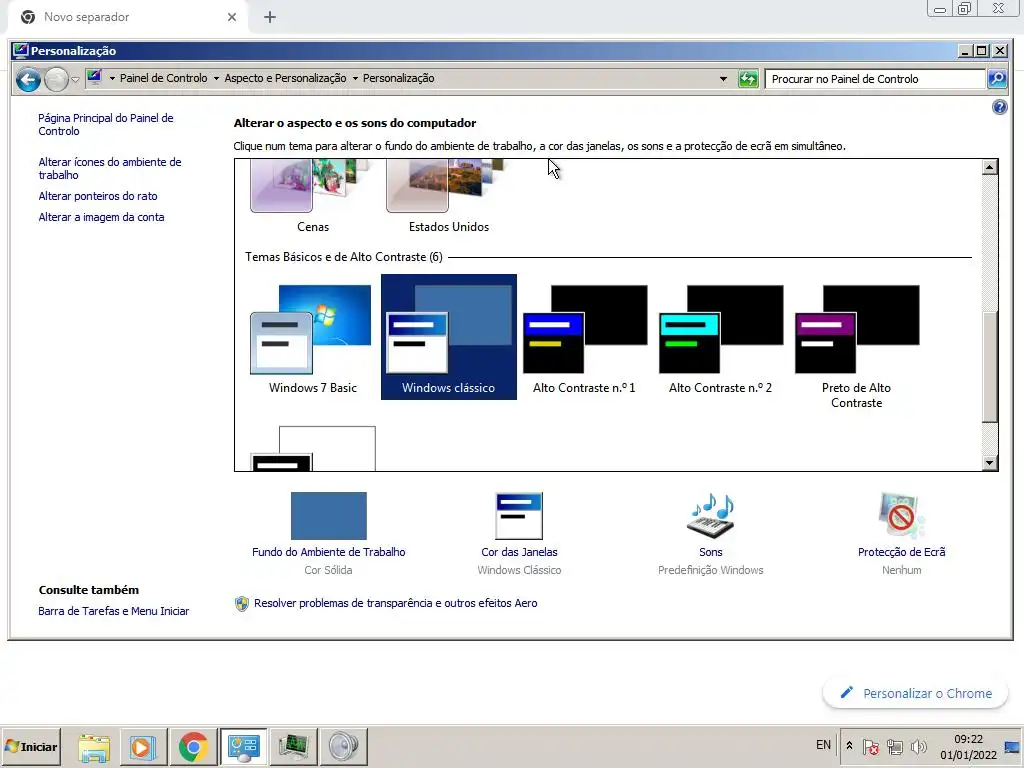Open the Iniciar start menu
The image size is (1024, 768).
pyautogui.click(x=31, y=746)
